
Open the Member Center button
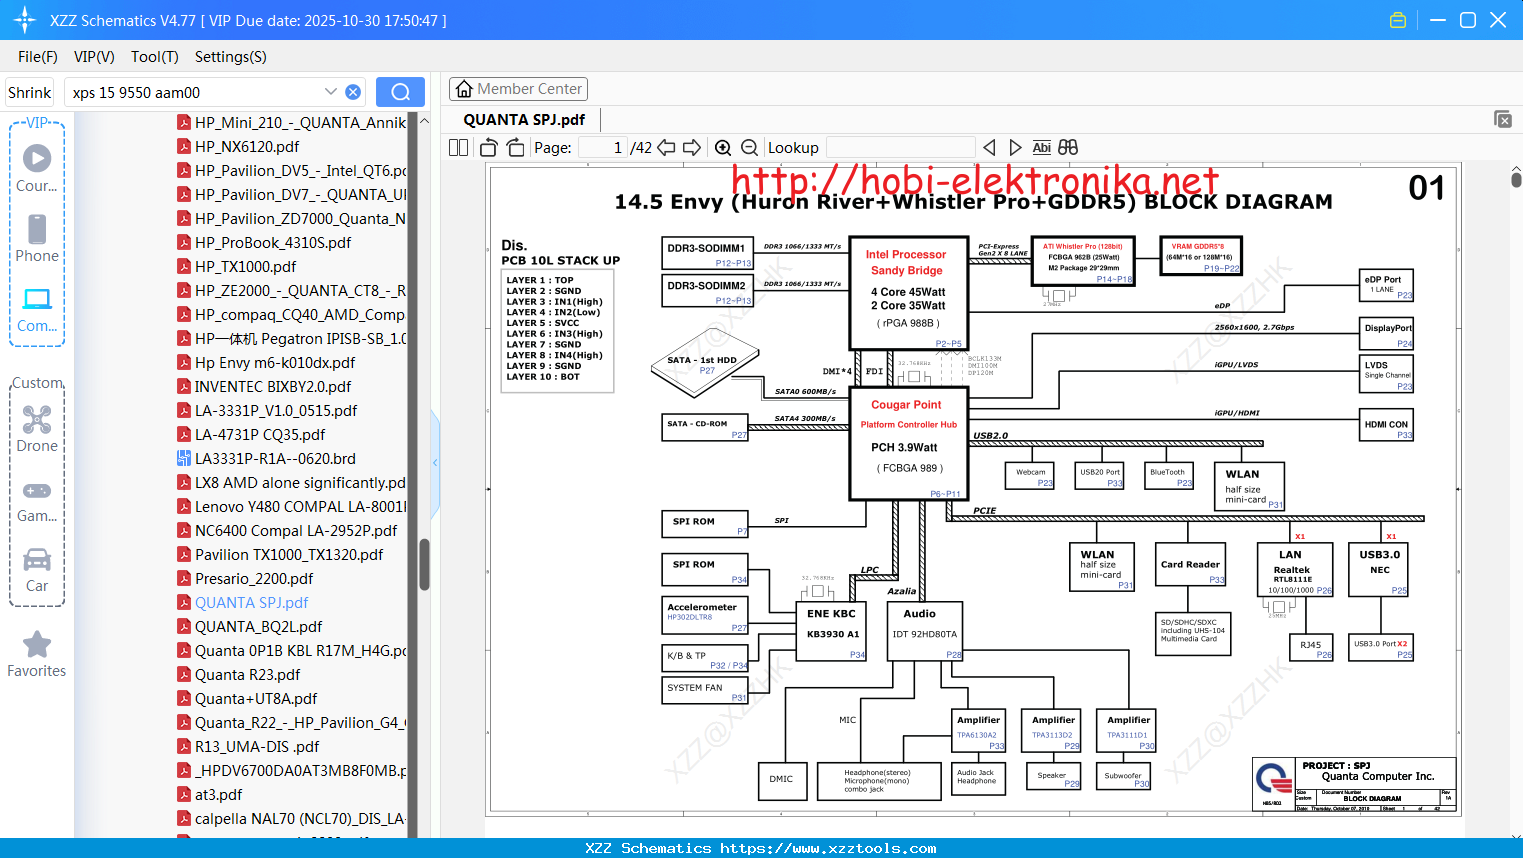[x=518, y=89]
